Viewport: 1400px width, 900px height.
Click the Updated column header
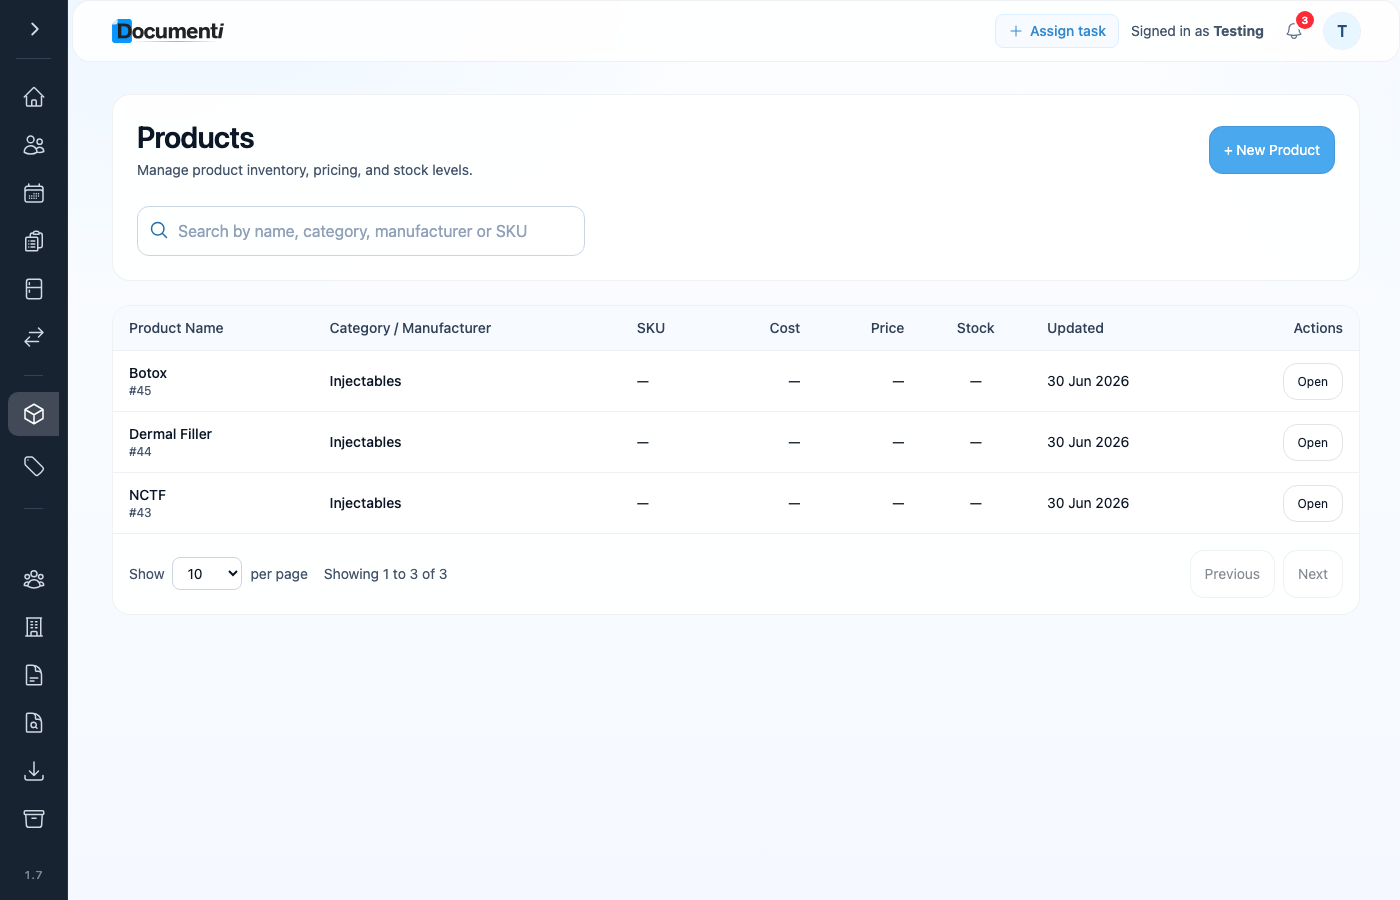pos(1075,328)
